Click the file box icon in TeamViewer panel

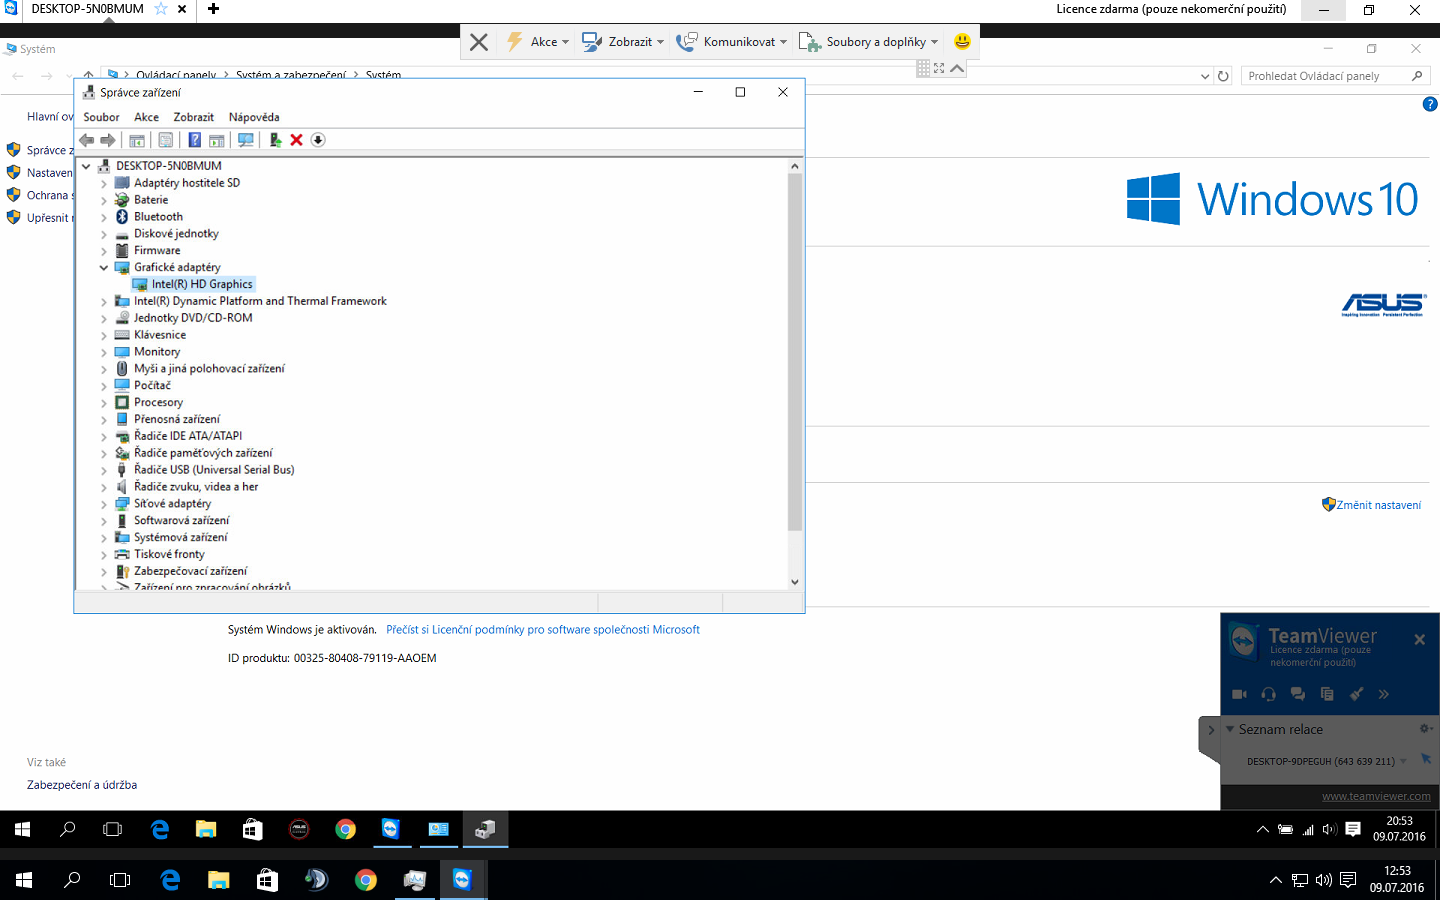(1327, 694)
